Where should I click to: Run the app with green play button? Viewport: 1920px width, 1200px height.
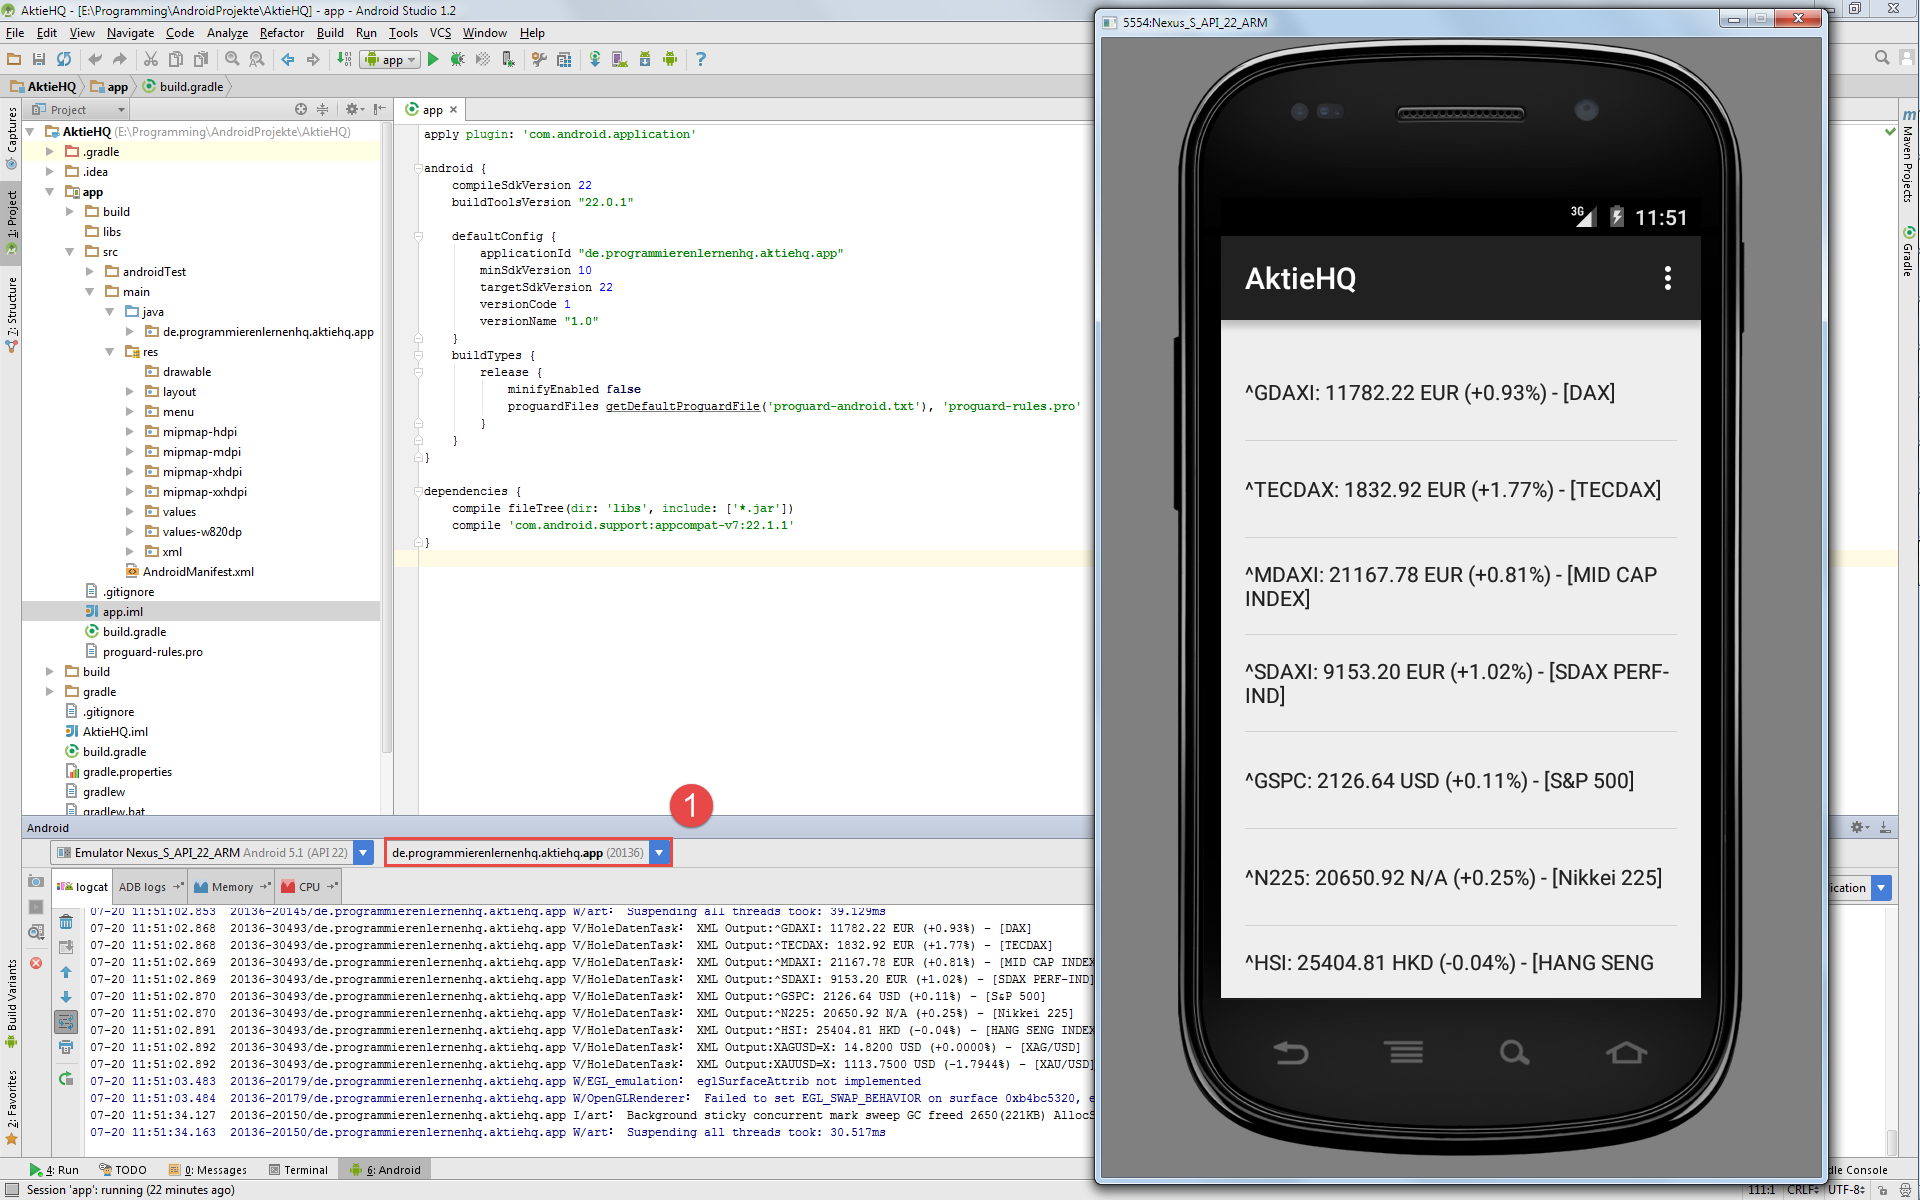[x=433, y=60]
